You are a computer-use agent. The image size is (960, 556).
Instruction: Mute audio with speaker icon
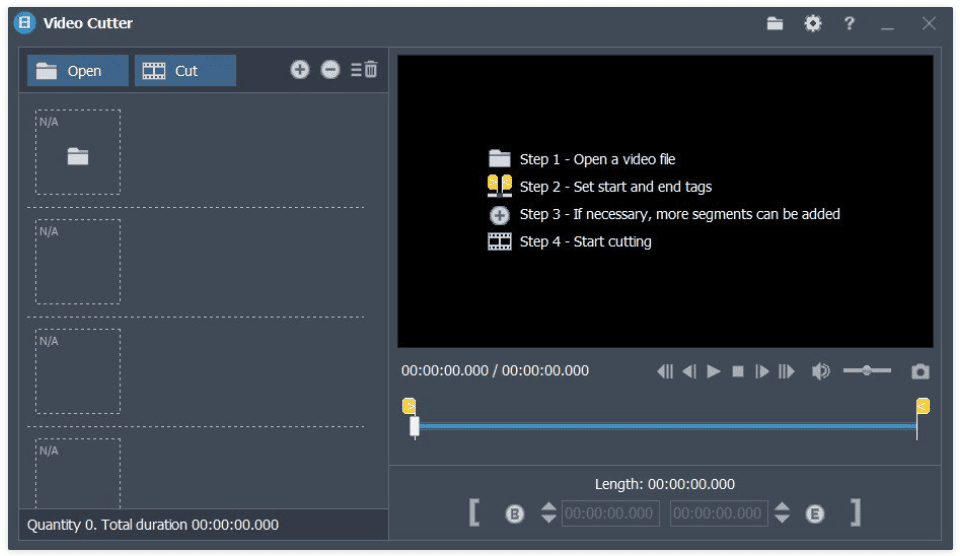tap(820, 371)
